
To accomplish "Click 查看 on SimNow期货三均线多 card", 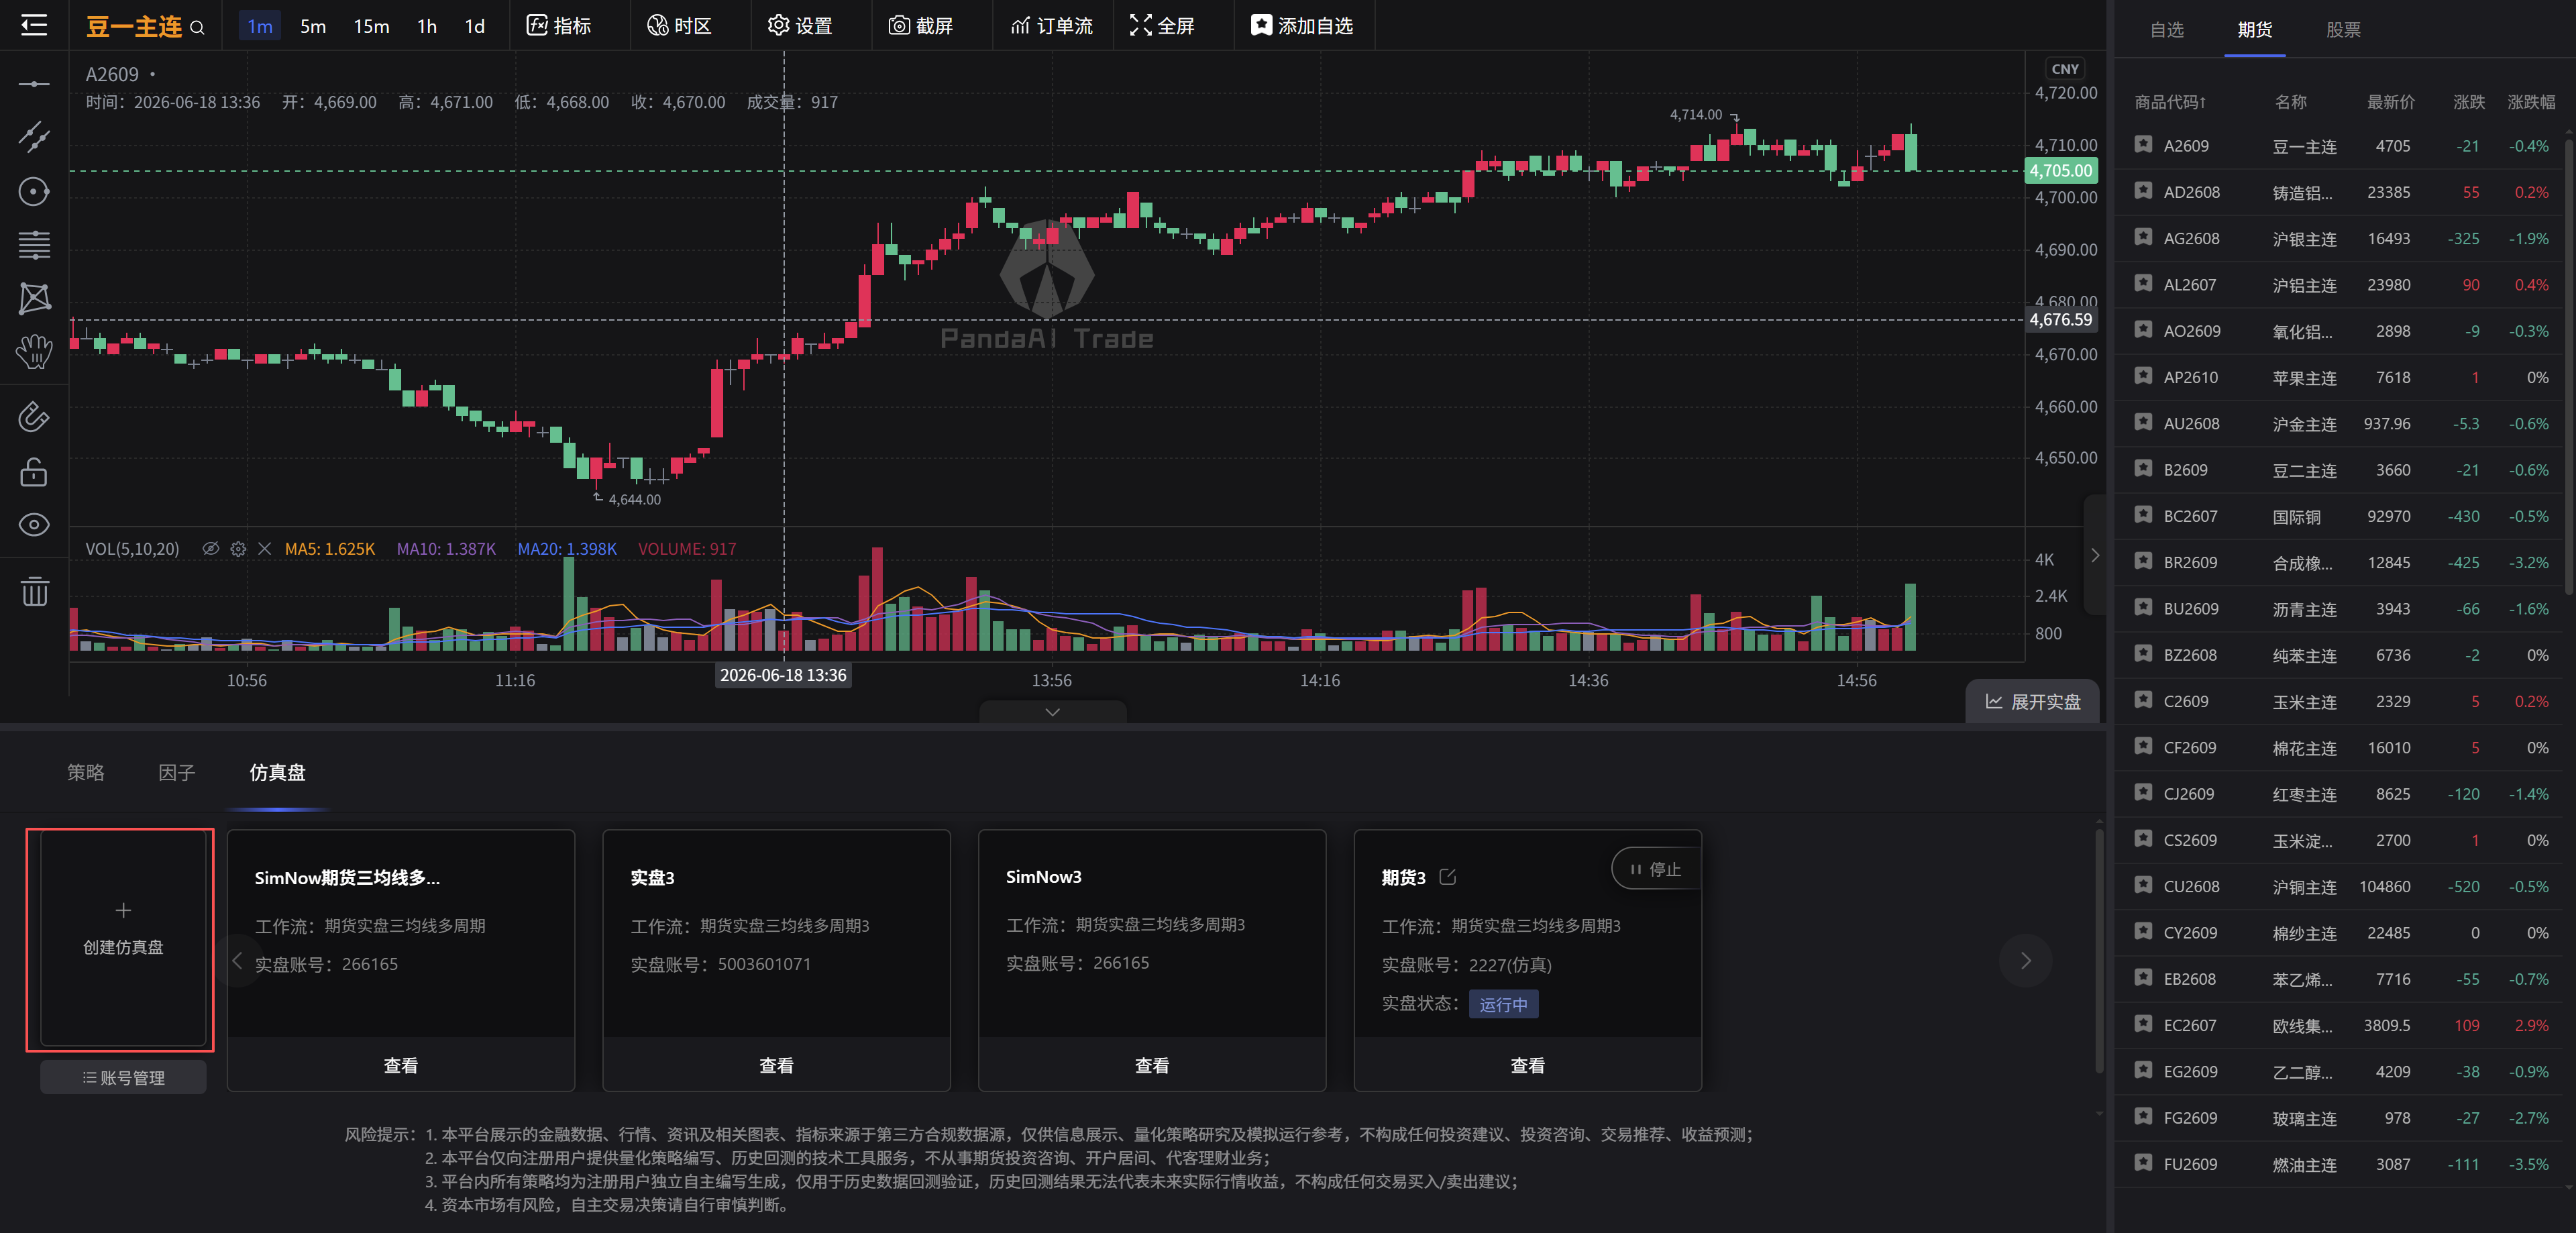I will pyautogui.click(x=401, y=1065).
